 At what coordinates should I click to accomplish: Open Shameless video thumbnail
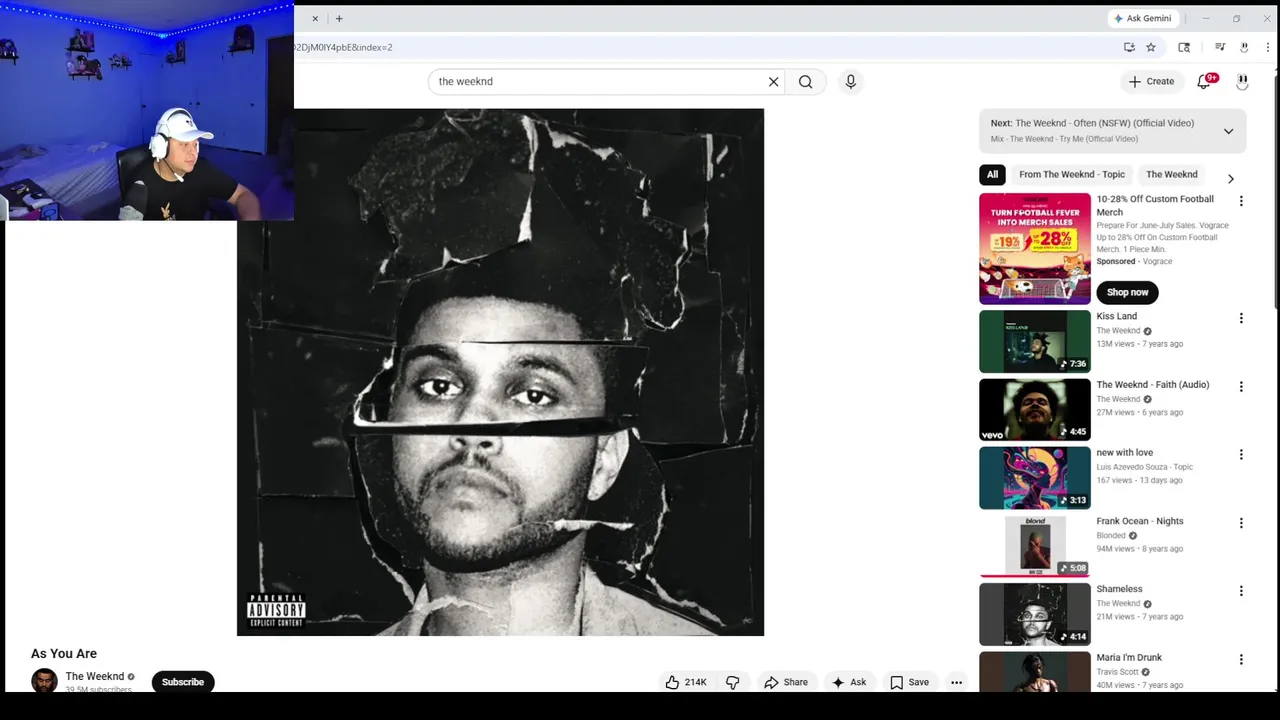[1035, 614]
